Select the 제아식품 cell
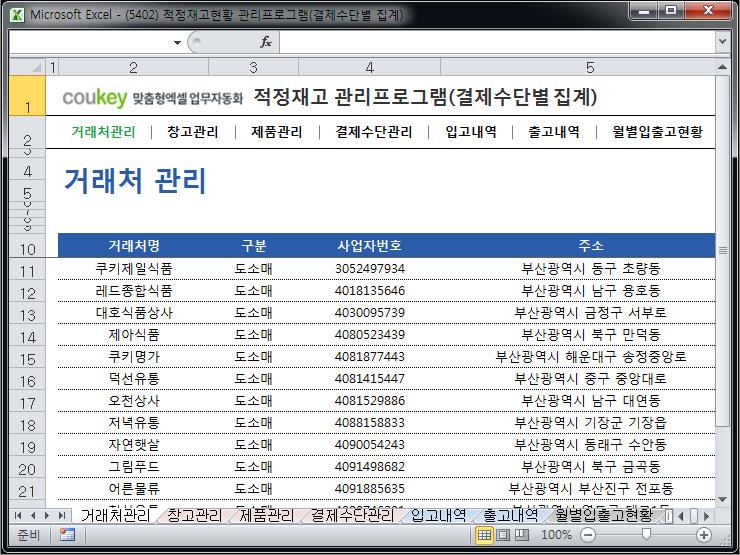Image resolution: width=740 pixels, height=555 pixels. (134, 335)
